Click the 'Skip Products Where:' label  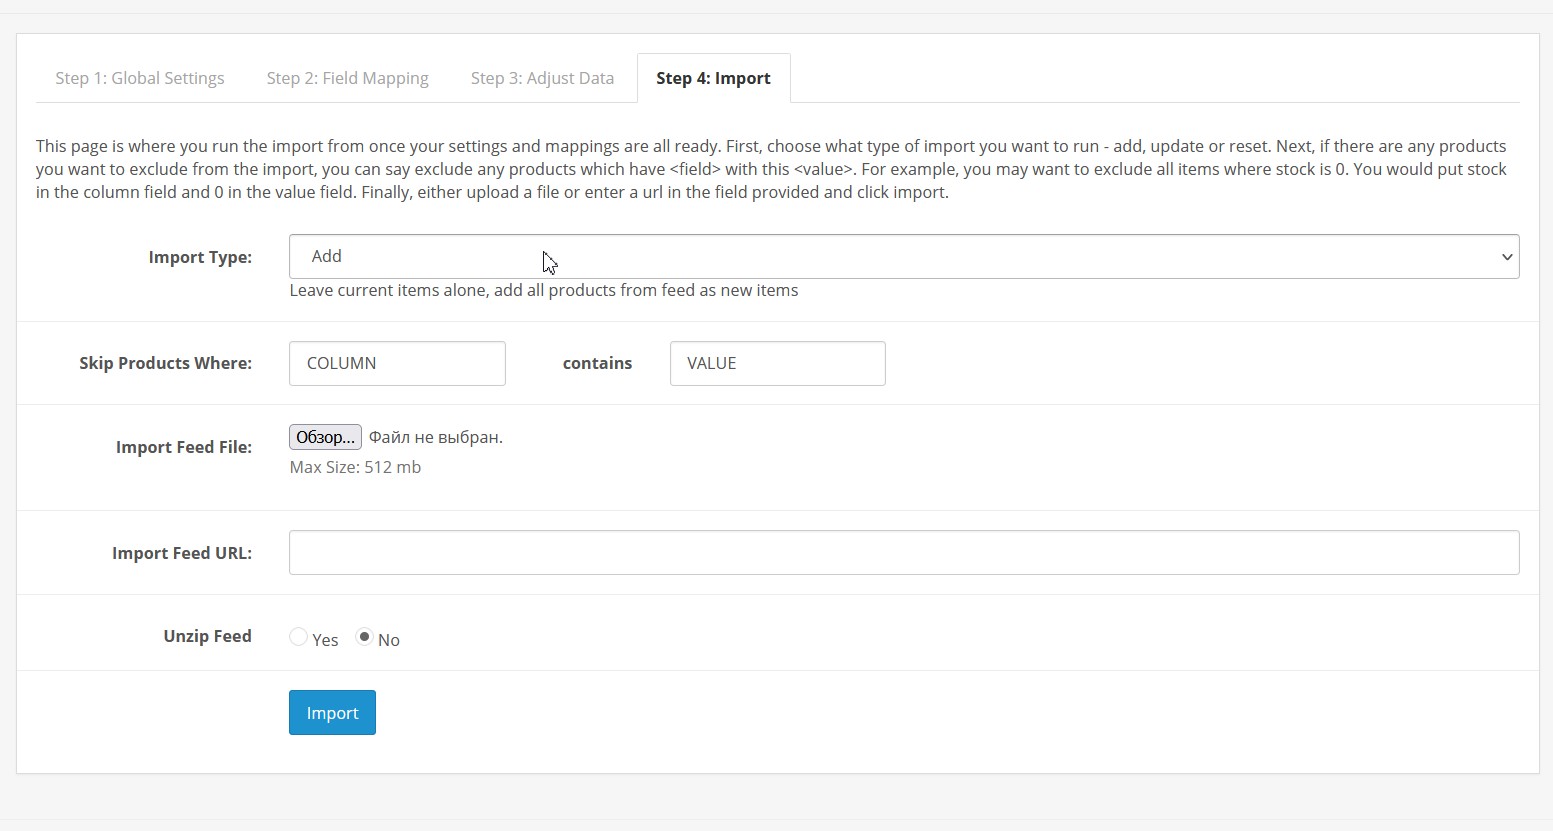click(x=165, y=363)
